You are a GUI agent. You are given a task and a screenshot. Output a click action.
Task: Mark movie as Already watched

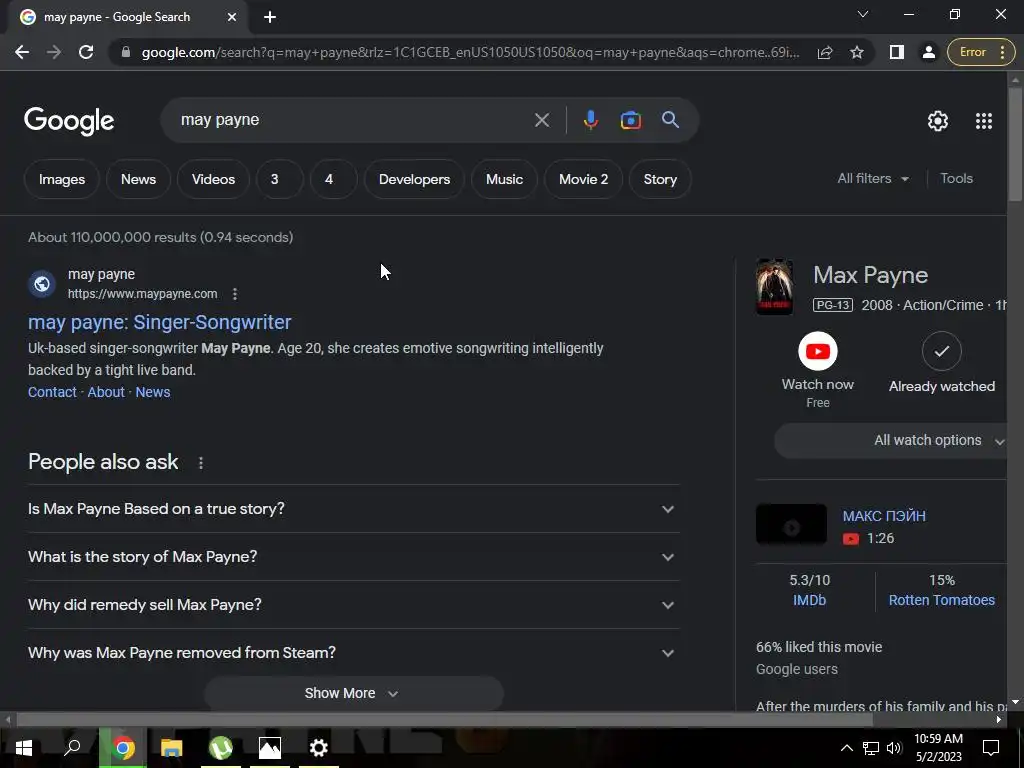[941, 351]
